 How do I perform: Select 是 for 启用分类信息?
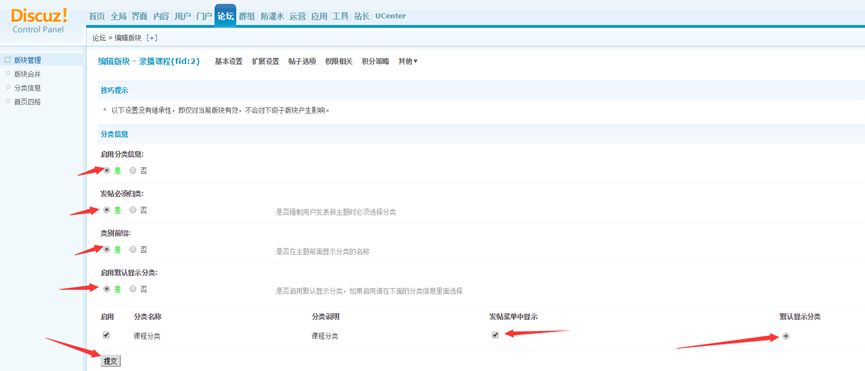[106, 170]
